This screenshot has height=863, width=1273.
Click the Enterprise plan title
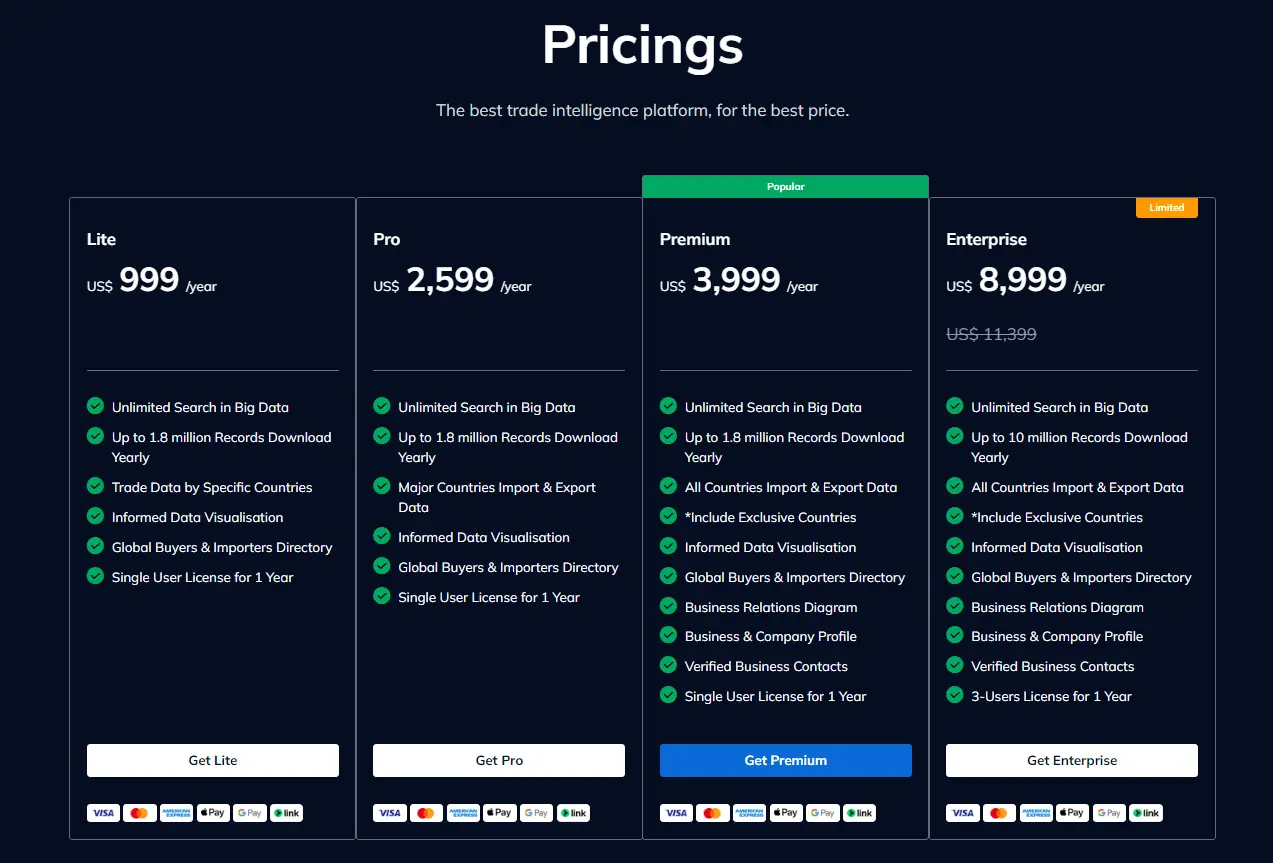point(986,239)
